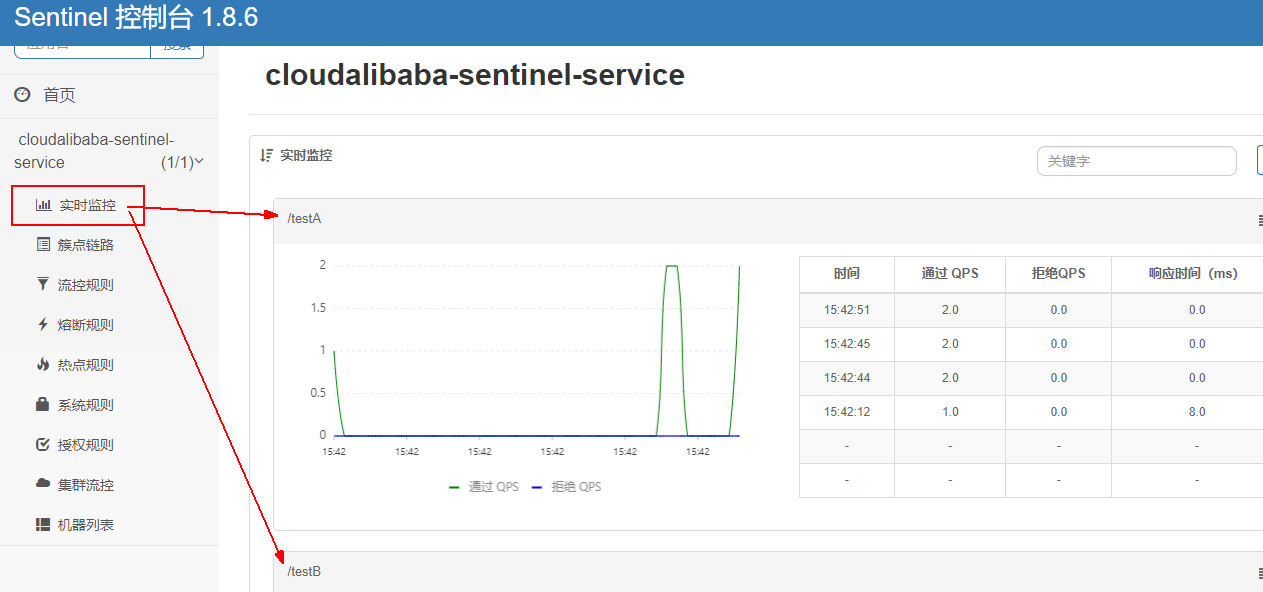Click the dashboard icon beside 首页
Screen dimensions: 1263x592
pyautogui.click(x=22, y=94)
